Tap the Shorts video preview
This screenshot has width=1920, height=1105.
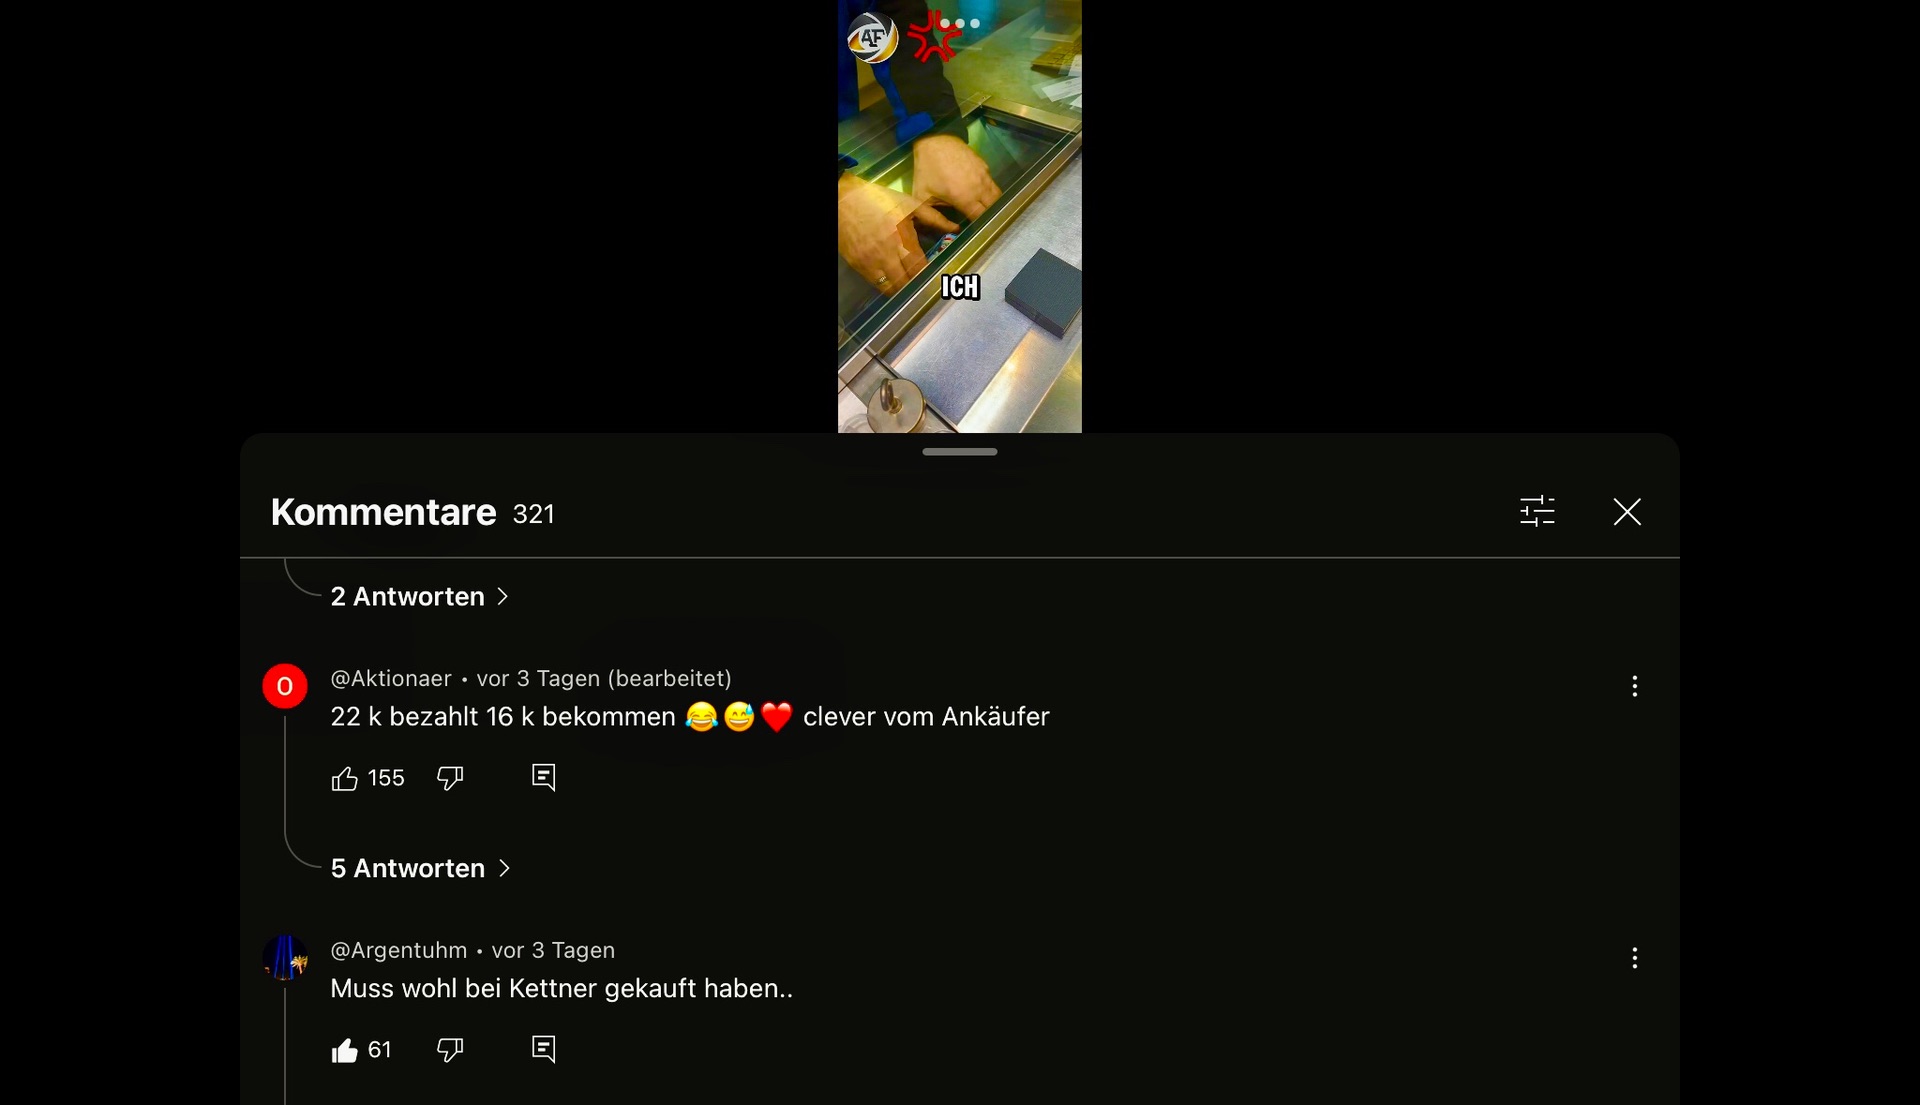click(960, 216)
